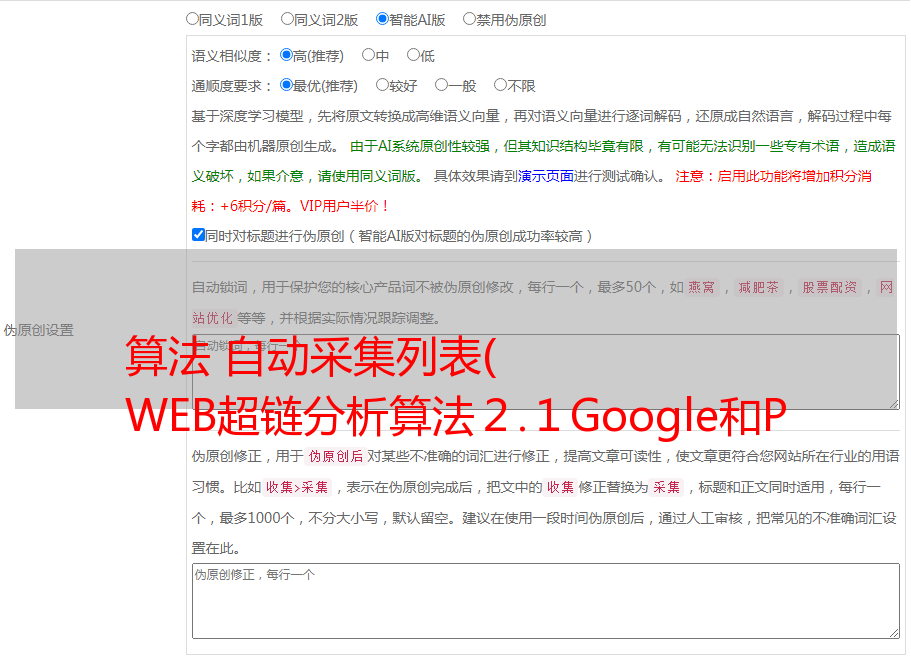Image resolution: width=911 pixels, height=658 pixels.
Task: Click the 伪原创后 highlighted tag
Action: pyautogui.click(x=336, y=456)
